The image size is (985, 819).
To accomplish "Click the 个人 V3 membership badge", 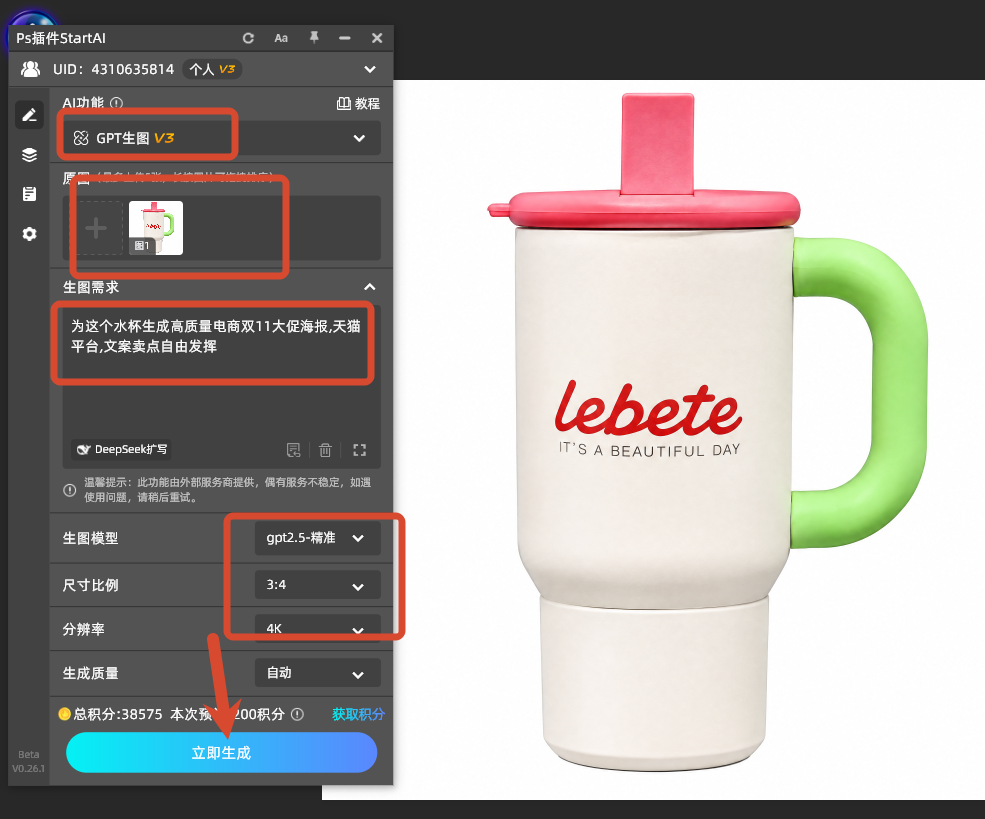I will pos(212,69).
